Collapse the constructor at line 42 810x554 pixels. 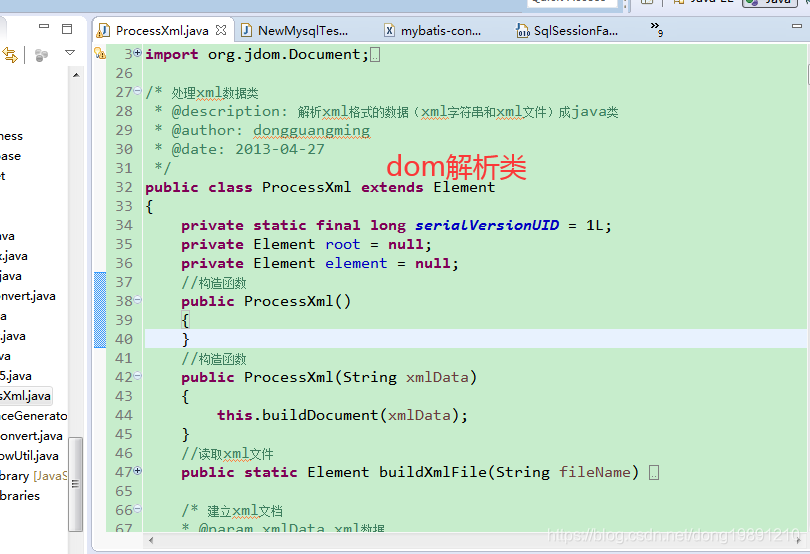[x=137, y=376]
